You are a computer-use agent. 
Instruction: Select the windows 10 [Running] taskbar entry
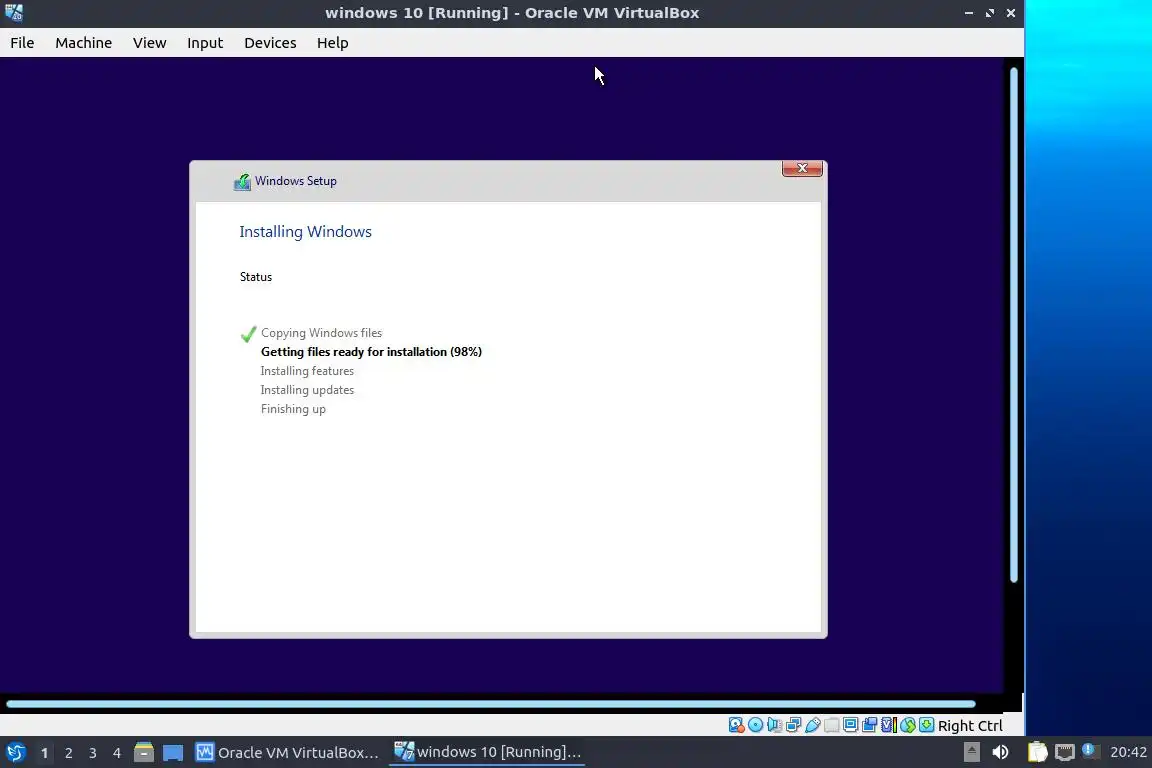click(487, 752)
